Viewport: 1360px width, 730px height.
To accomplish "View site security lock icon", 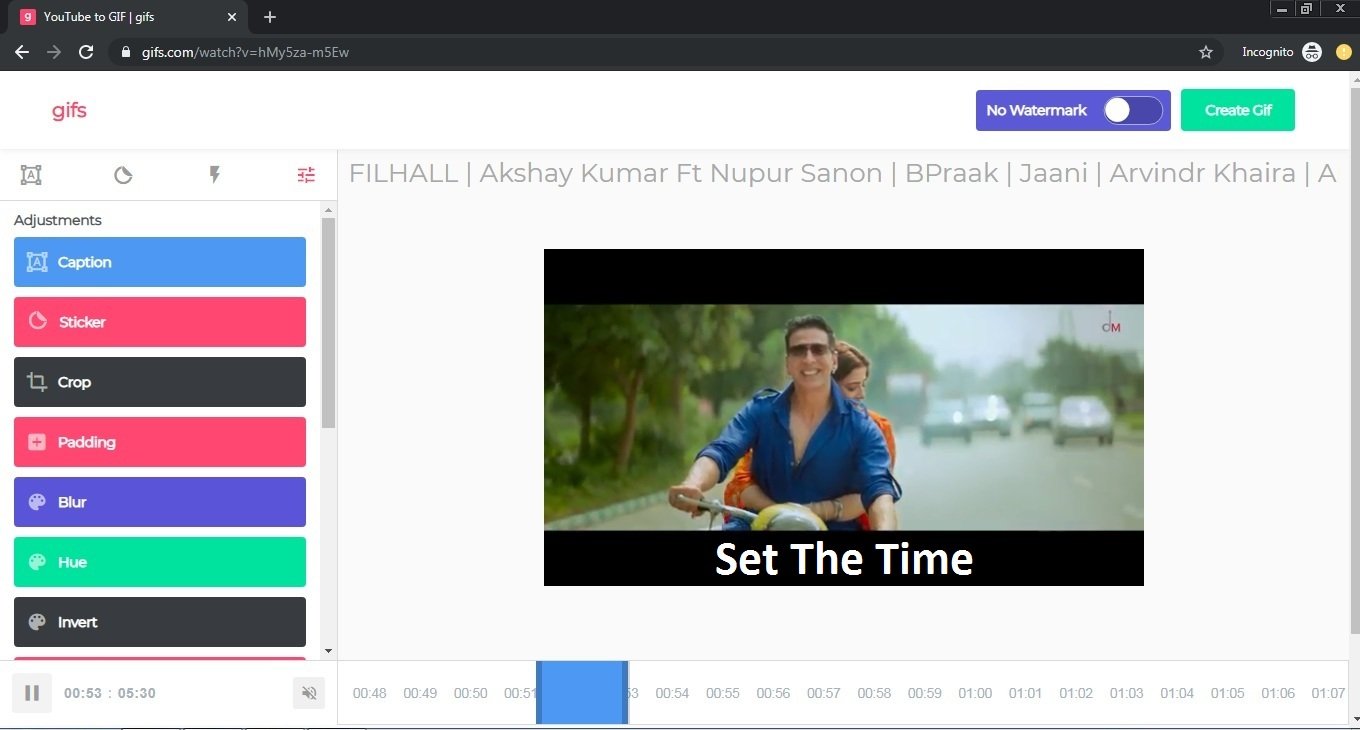I will pos(126,52).
